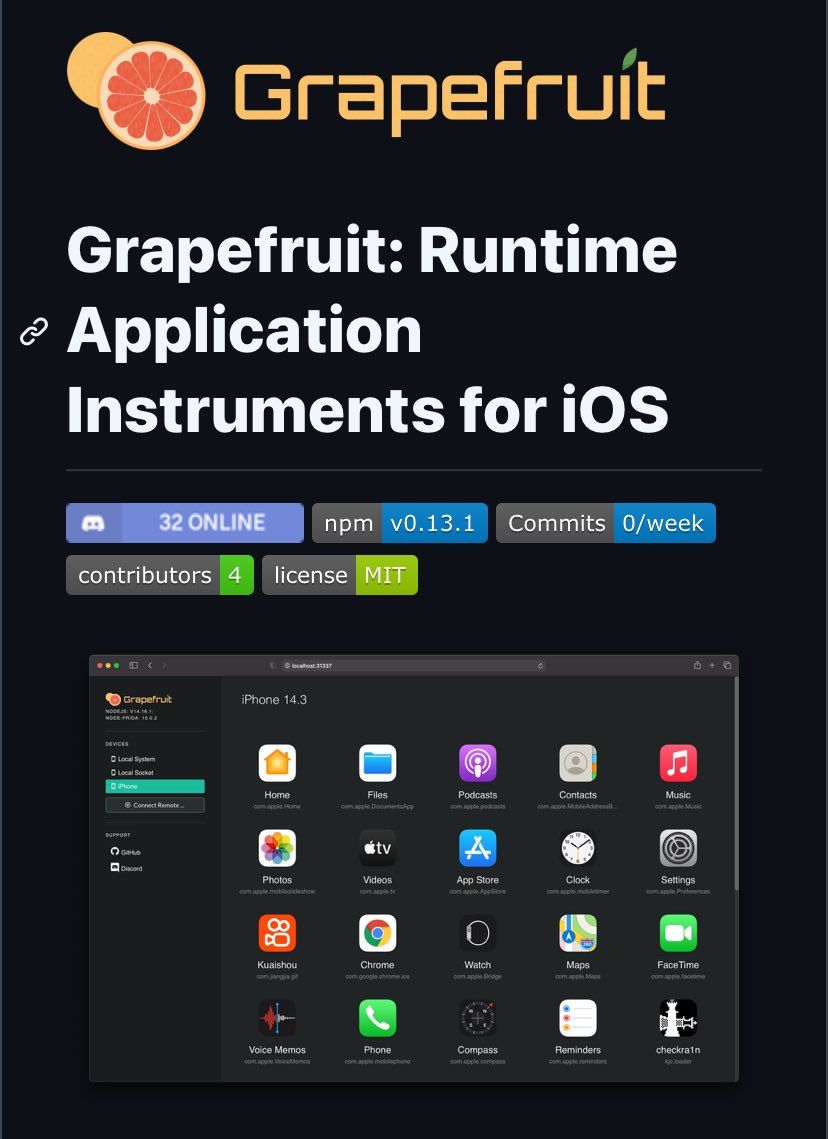Open the Chrome app icon
This screenshot has height=1139, width=828.
pyautogui.click(x=377, y=933)
